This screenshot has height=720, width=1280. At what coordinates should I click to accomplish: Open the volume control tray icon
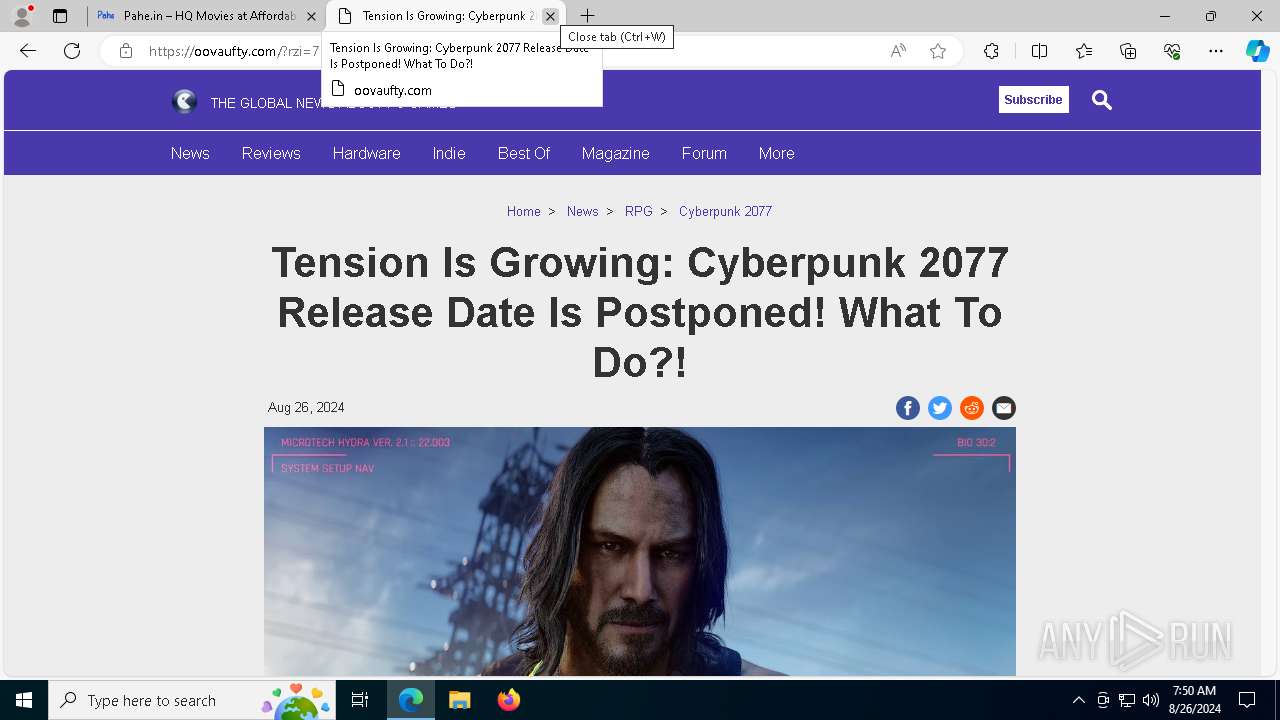(x=1151, y=700)
